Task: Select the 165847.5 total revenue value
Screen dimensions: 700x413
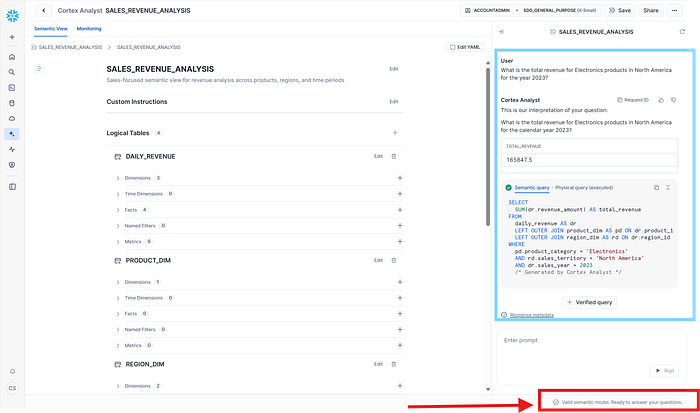Action: (519, 160)
